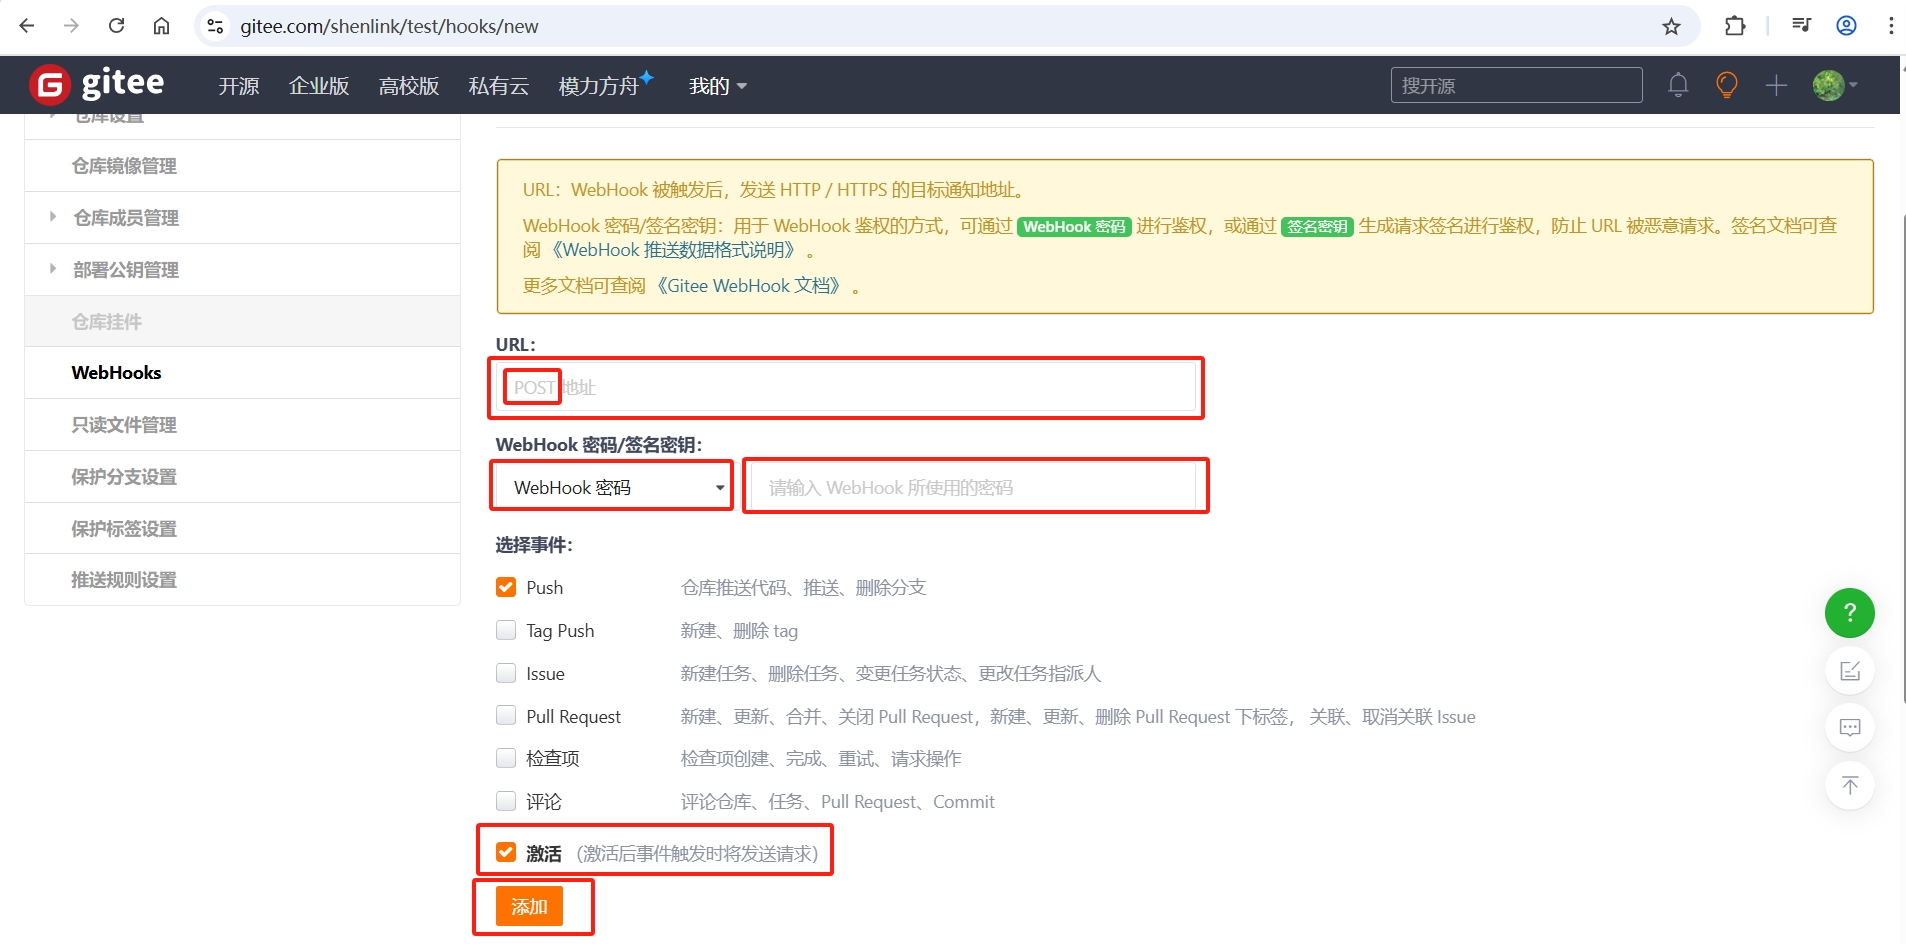This screenshot has width=1906, height=944.
Task: Open the WebHook 密码 dropdown
Action: (x=610, y=486)
